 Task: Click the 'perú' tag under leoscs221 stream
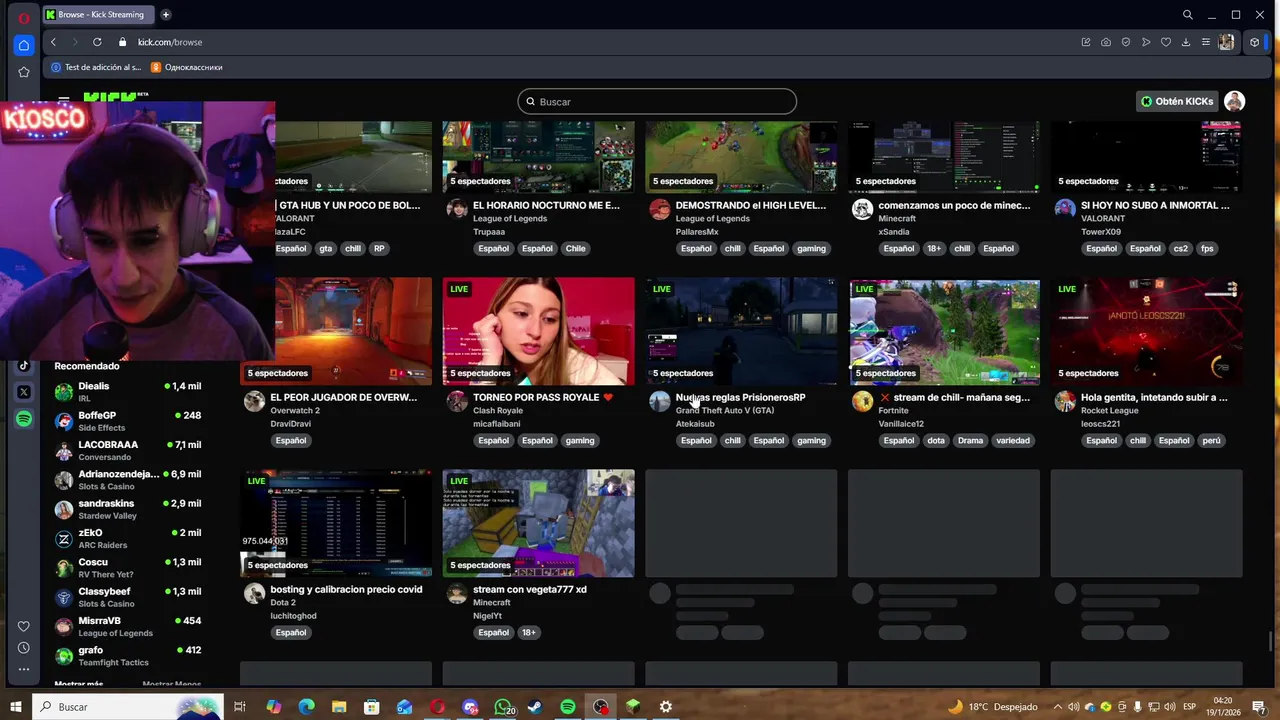coord(1211,440)
